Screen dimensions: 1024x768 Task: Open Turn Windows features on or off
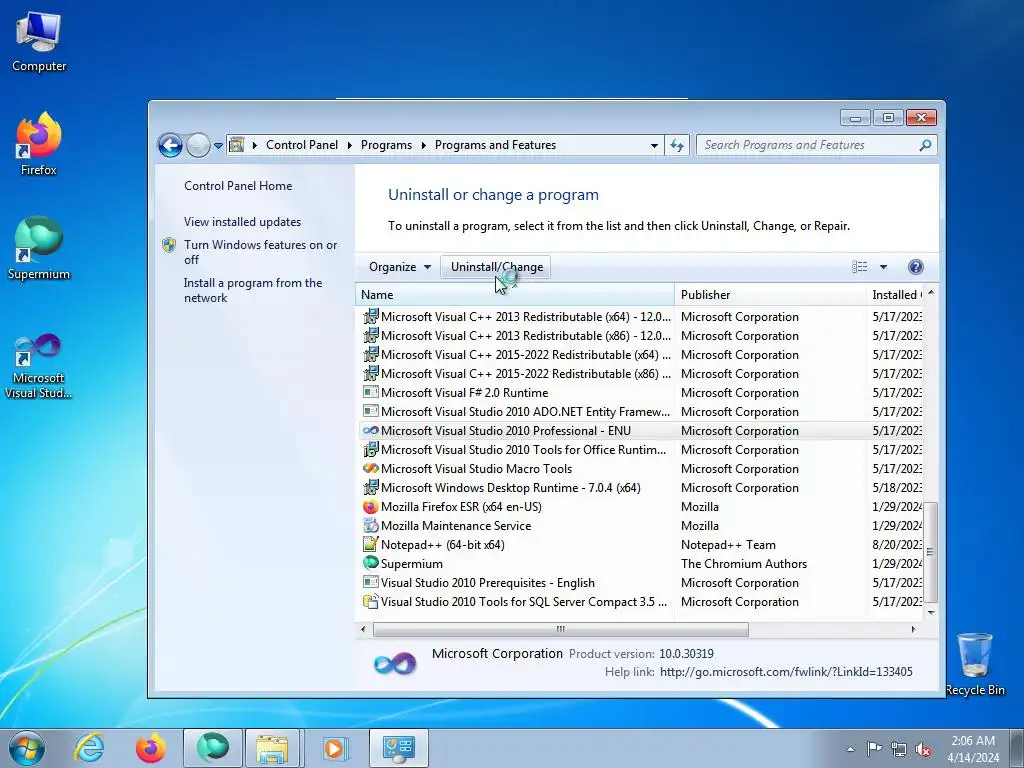tap(260, 252)
